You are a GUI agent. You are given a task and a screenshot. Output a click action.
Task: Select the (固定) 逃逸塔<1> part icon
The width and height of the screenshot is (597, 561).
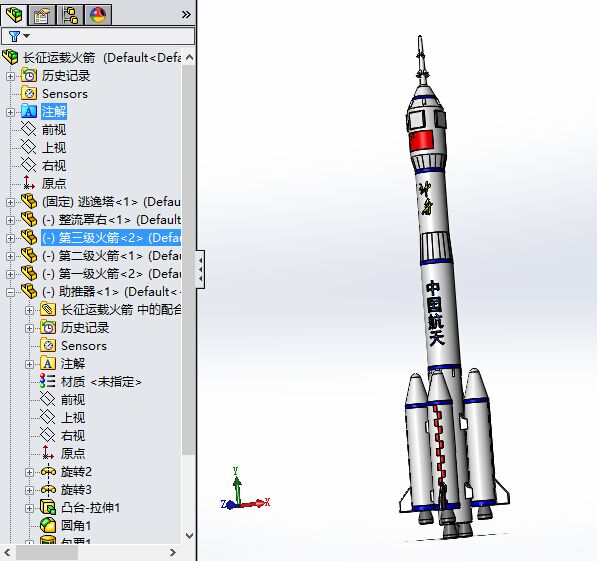pos(29,201)
